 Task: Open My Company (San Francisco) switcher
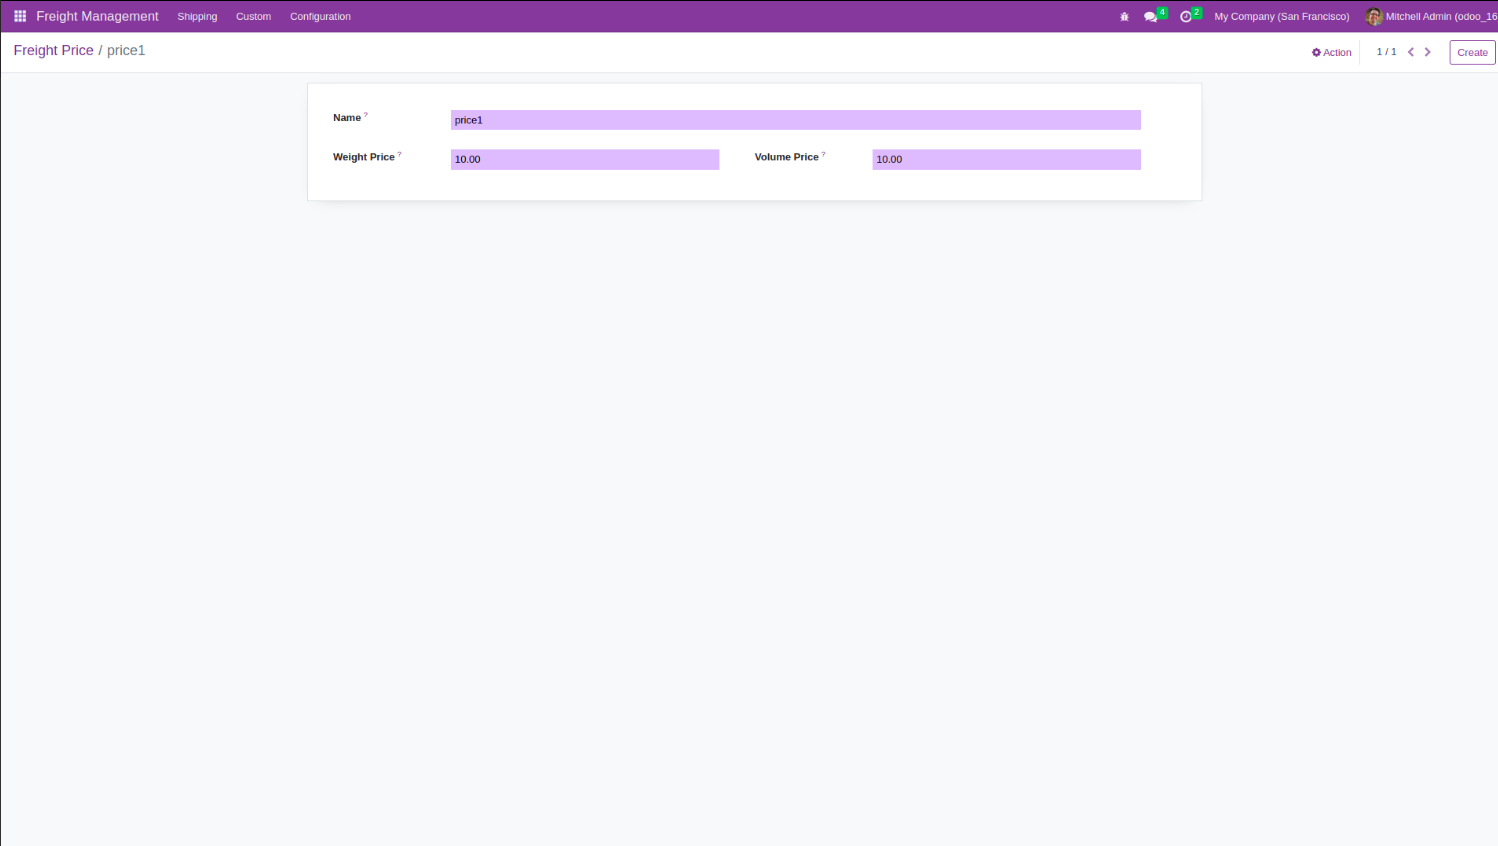[x=1282, y=16]
